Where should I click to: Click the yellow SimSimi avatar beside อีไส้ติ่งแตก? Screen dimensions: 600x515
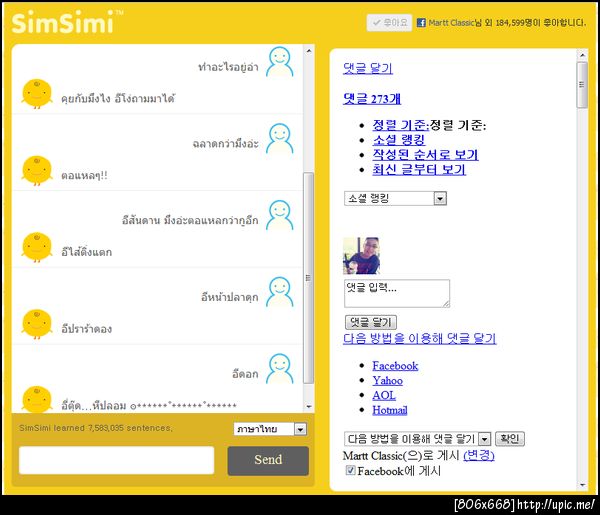[37, 248]
